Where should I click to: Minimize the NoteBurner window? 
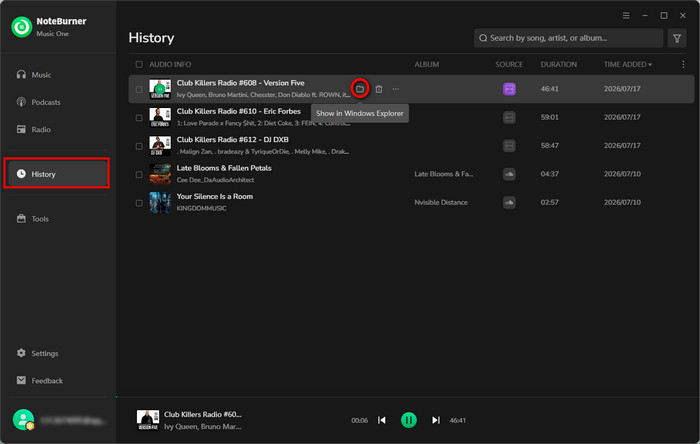click(x=645, y=16)
